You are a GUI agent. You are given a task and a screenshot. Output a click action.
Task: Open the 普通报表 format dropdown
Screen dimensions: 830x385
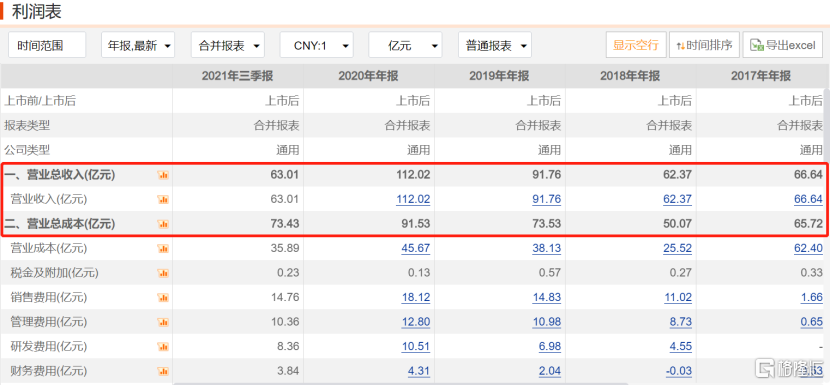click(495, 45)
